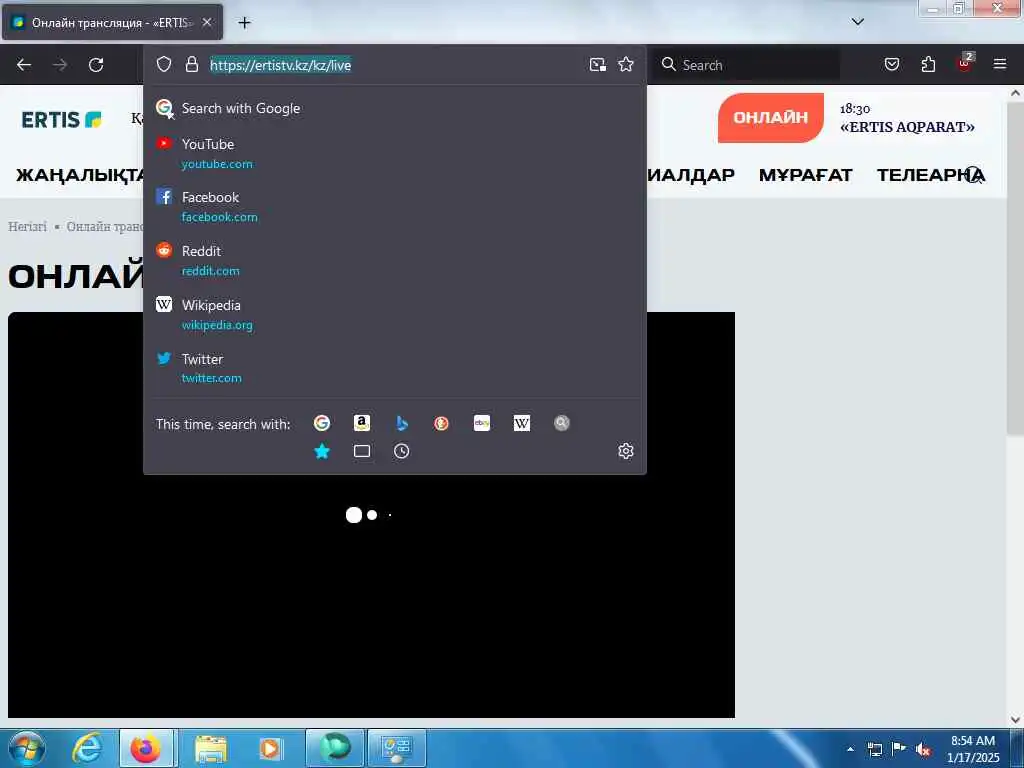Search this time with eBay icon
The width and height of the screenshot is (1024, 768).
point(482,423)
